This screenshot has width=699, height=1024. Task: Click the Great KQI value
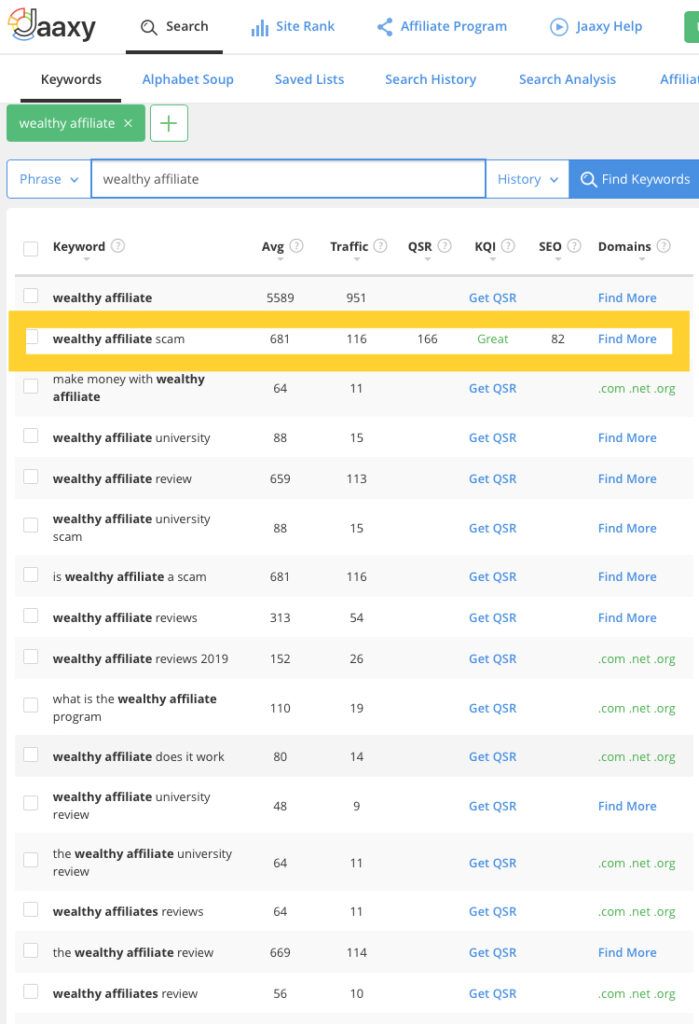click(493, 339)
